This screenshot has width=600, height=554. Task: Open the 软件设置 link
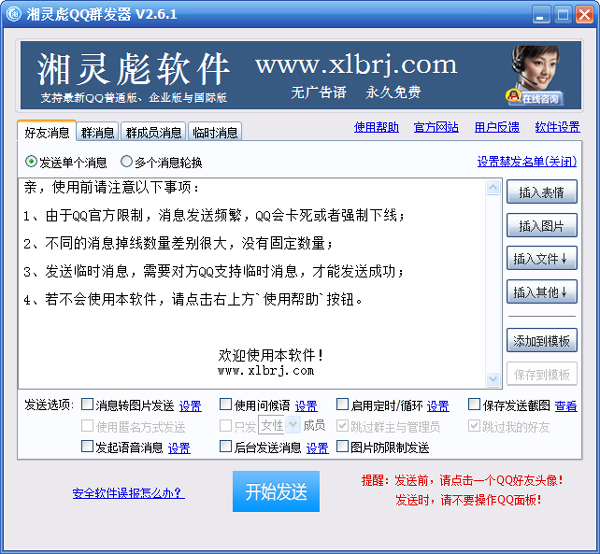pos(557,127)
